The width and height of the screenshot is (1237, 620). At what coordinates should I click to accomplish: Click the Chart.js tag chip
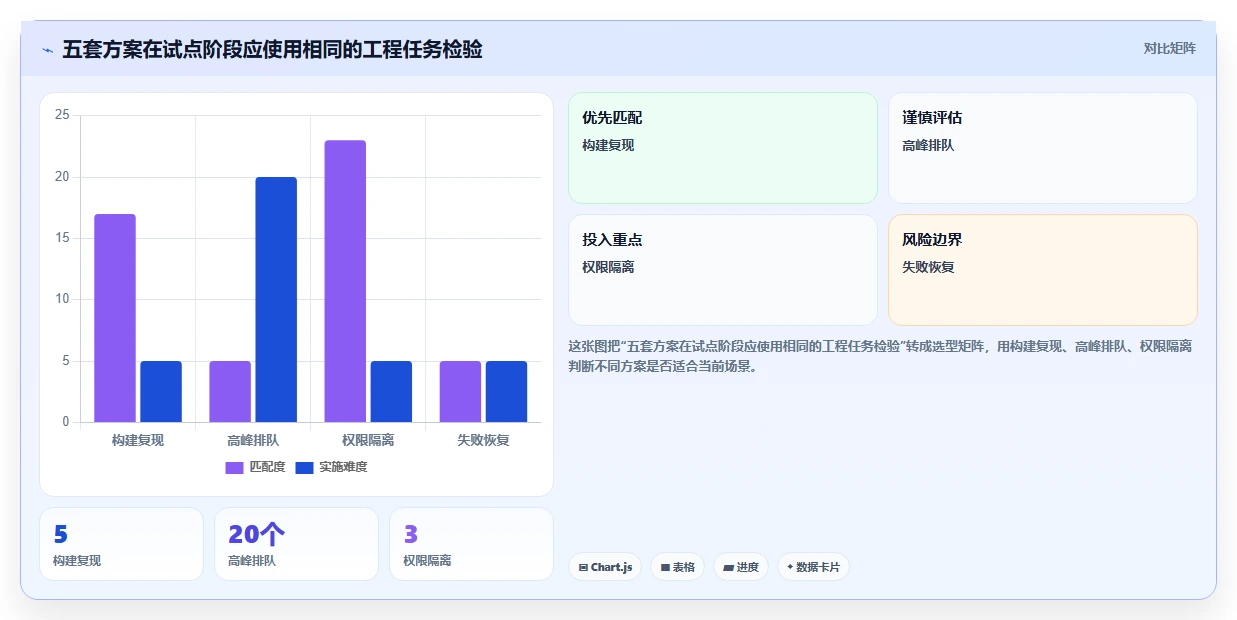coord(605,567)
